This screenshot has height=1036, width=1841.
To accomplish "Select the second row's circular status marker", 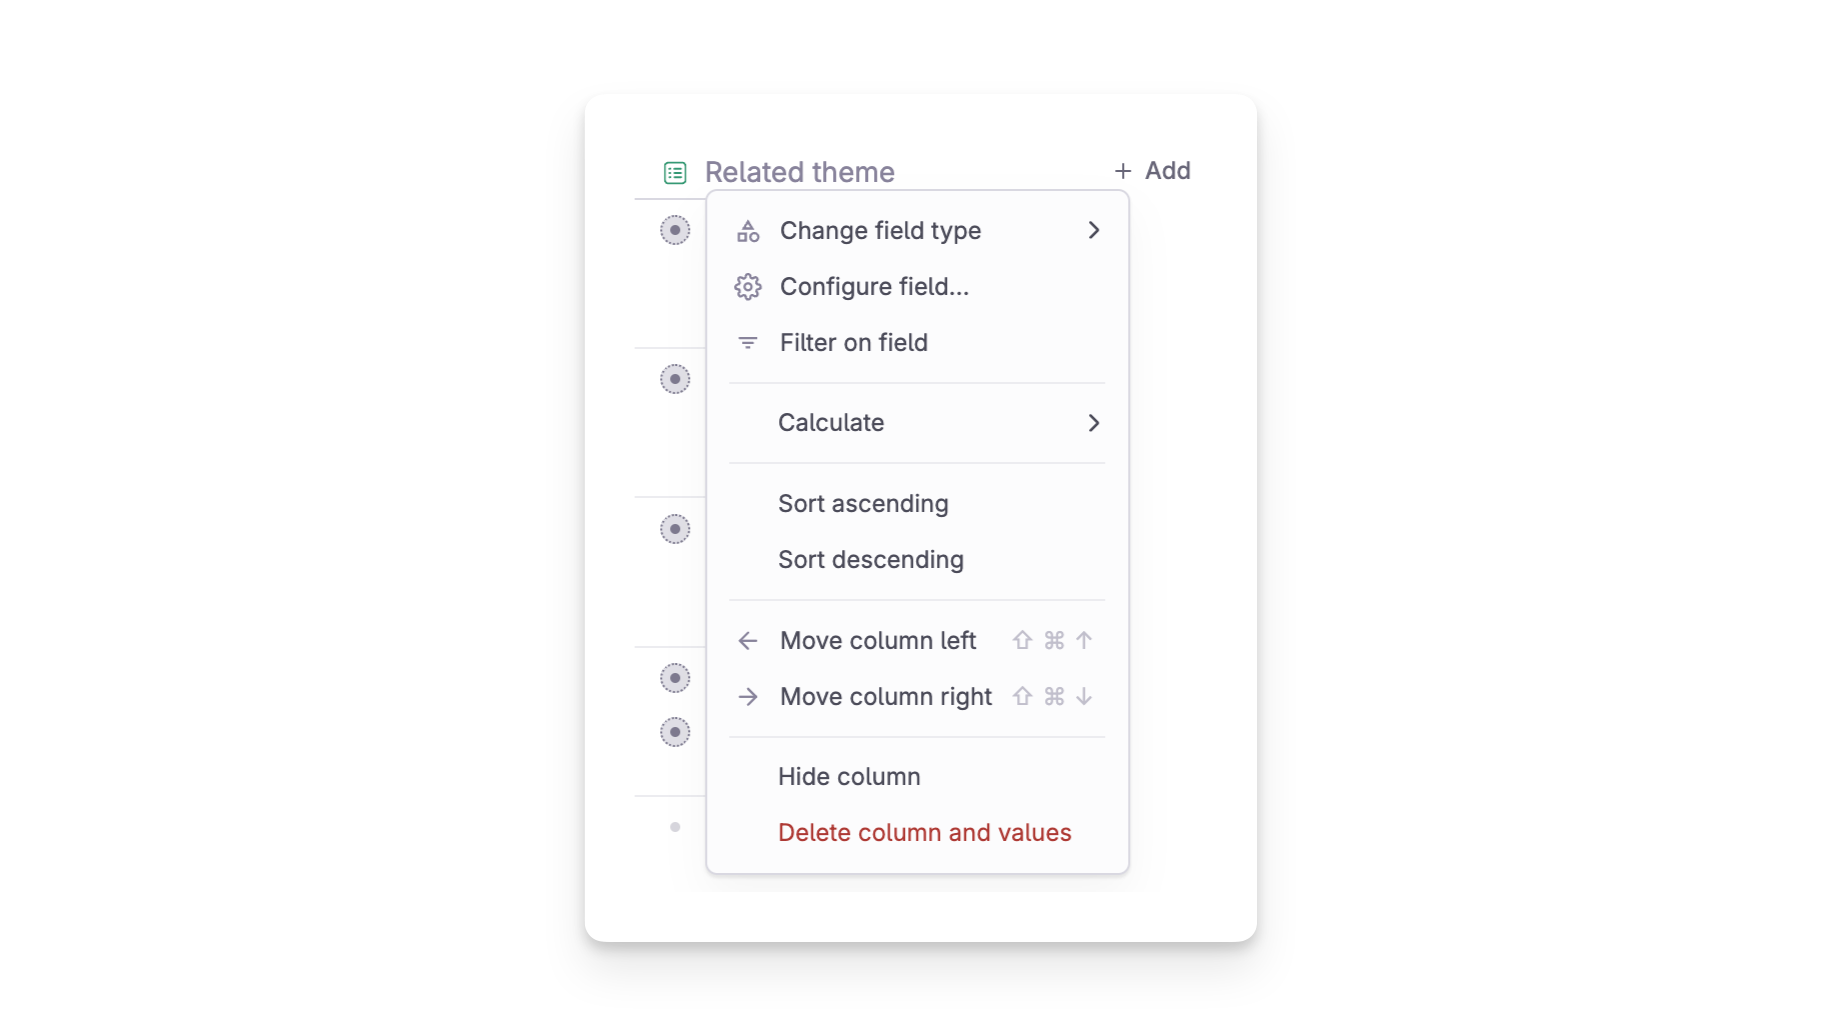I will pyautogui.click(x=675, y=379).
